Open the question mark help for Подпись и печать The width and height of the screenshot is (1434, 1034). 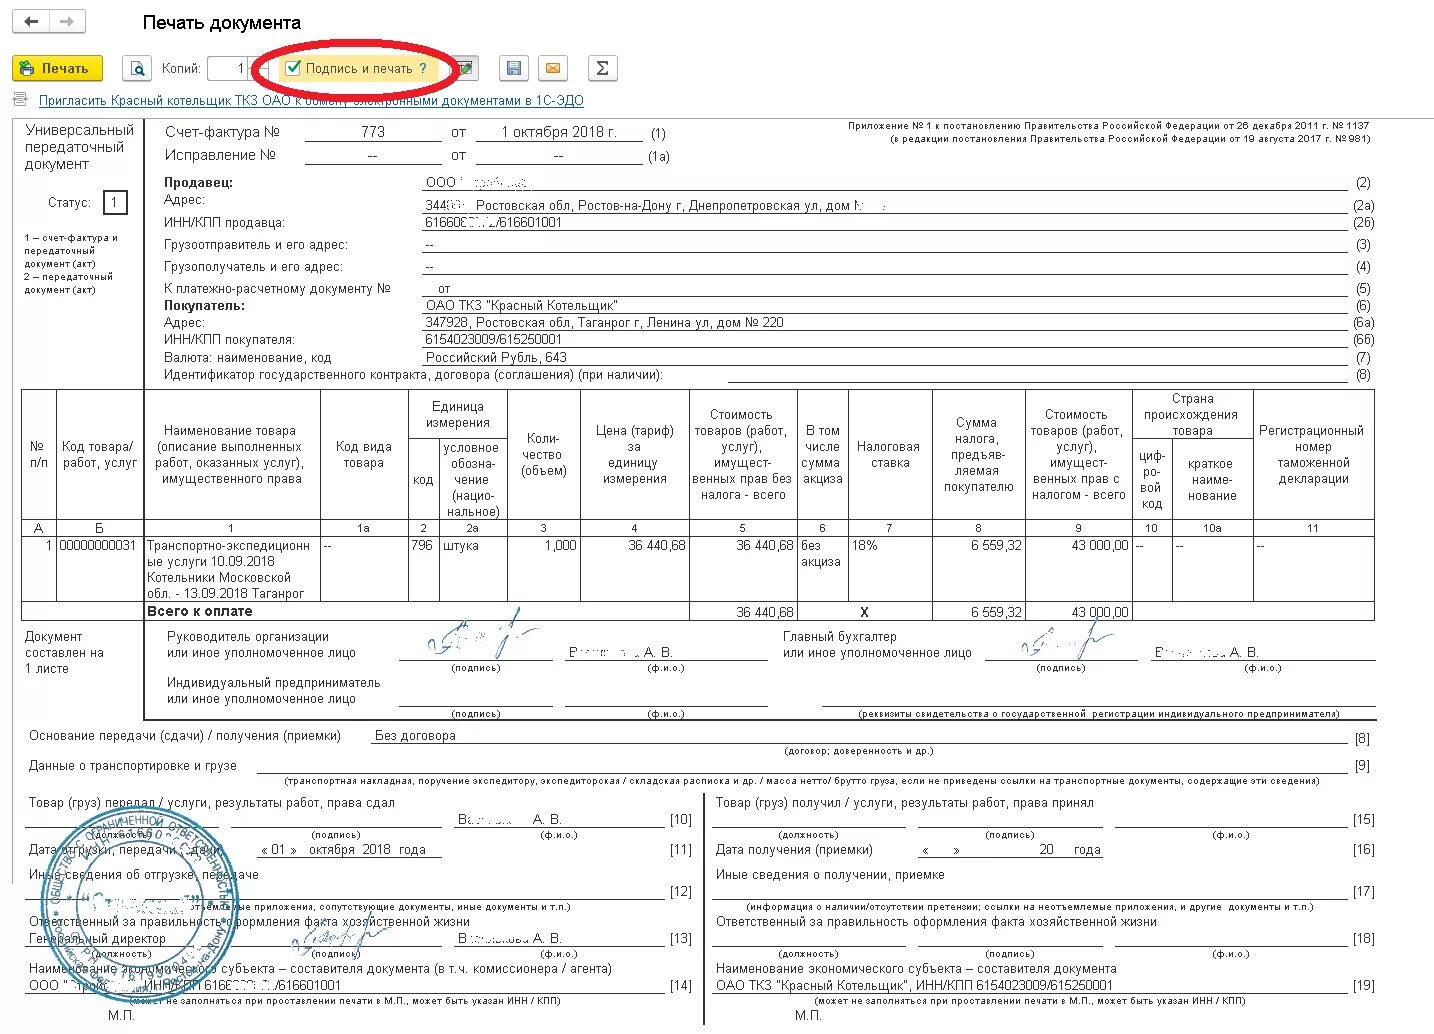[423, 68]
